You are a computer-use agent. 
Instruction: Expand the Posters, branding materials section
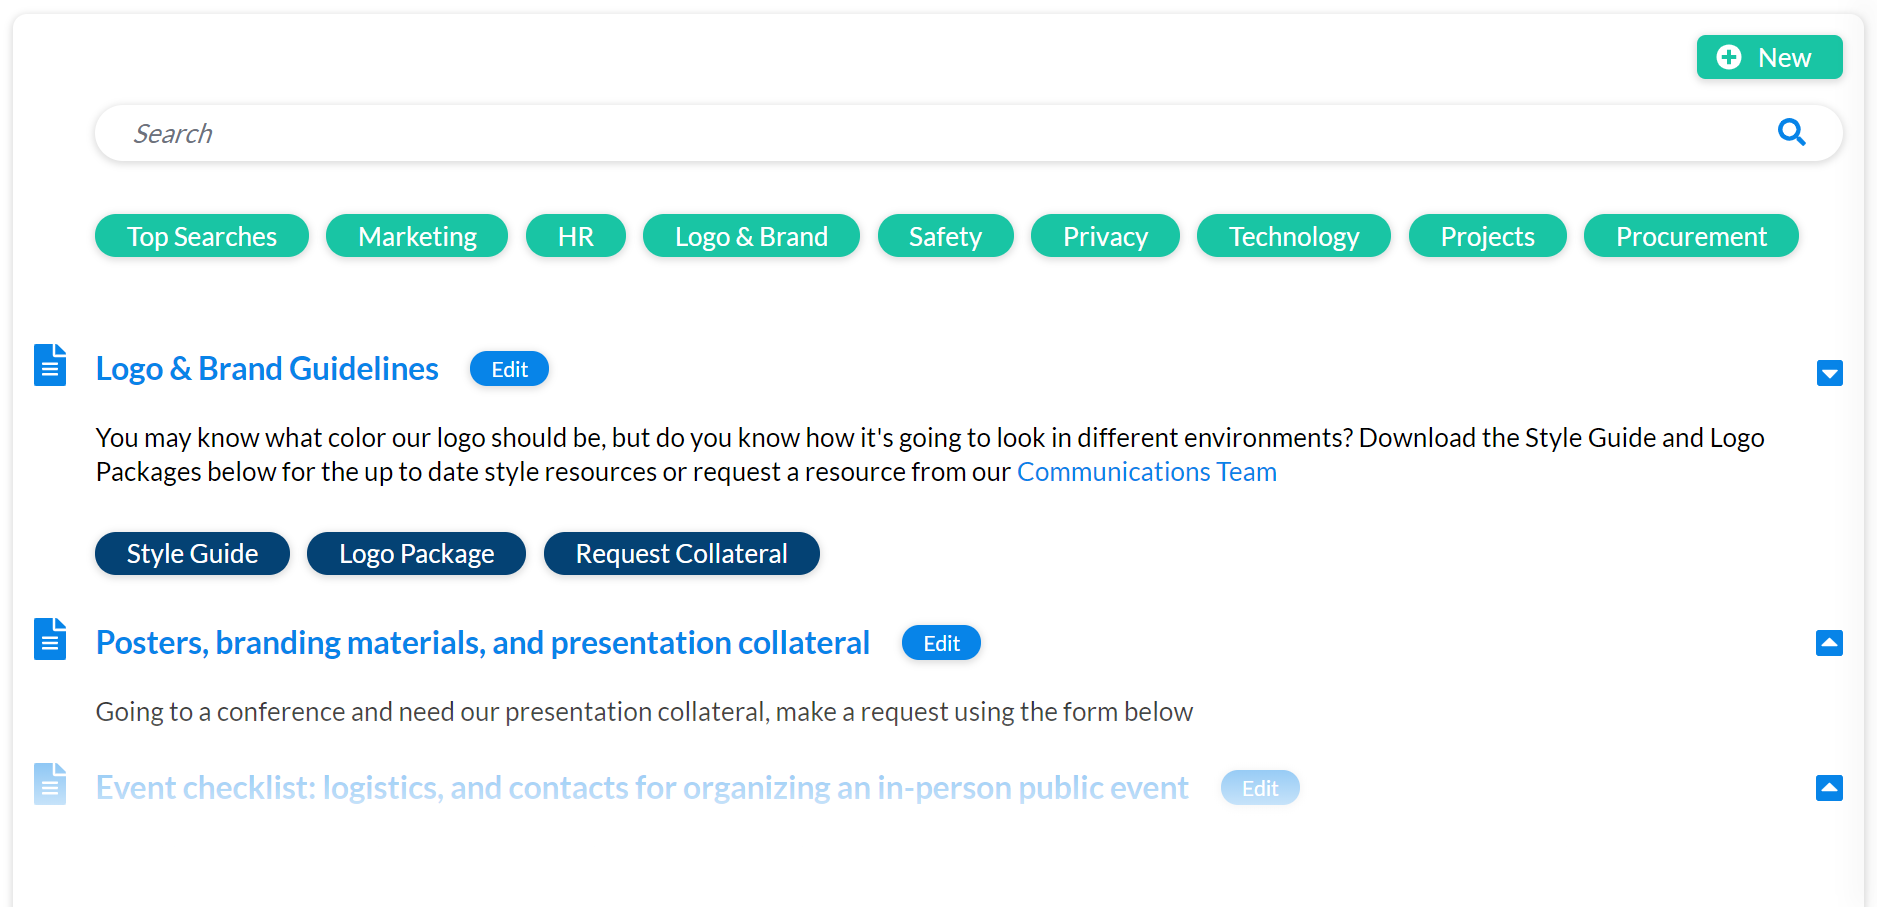point(1829,643)
